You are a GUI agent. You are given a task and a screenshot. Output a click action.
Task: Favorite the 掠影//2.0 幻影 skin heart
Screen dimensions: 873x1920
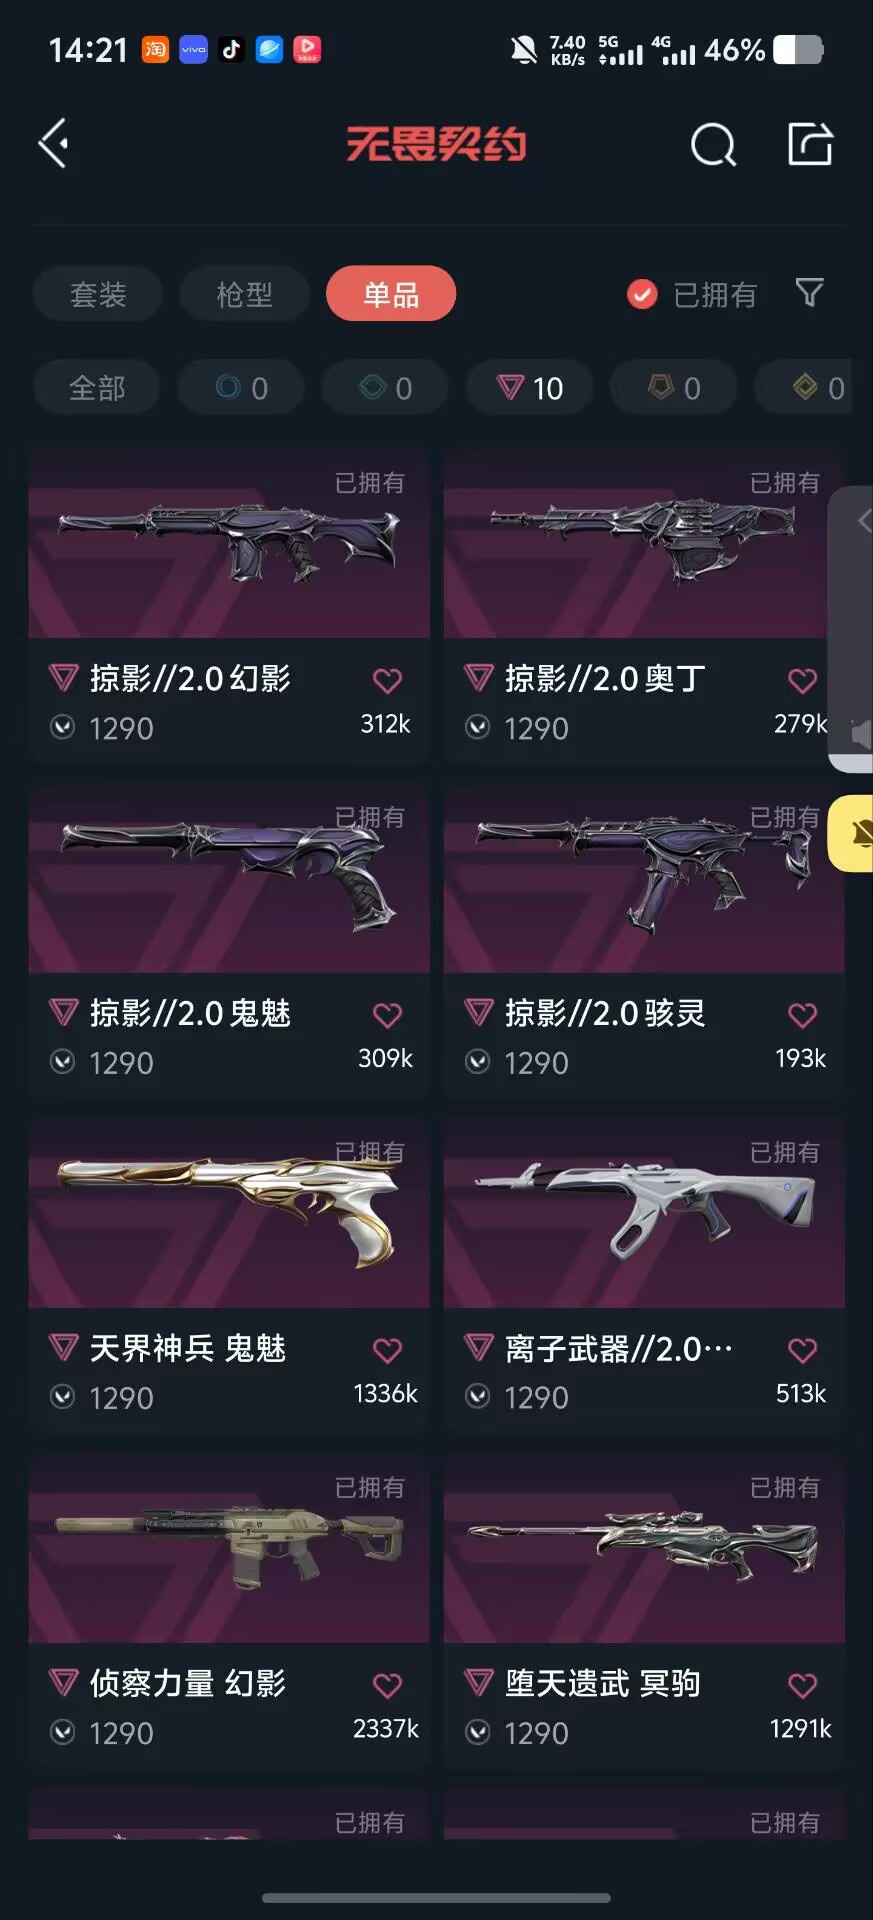pos(387,681)
